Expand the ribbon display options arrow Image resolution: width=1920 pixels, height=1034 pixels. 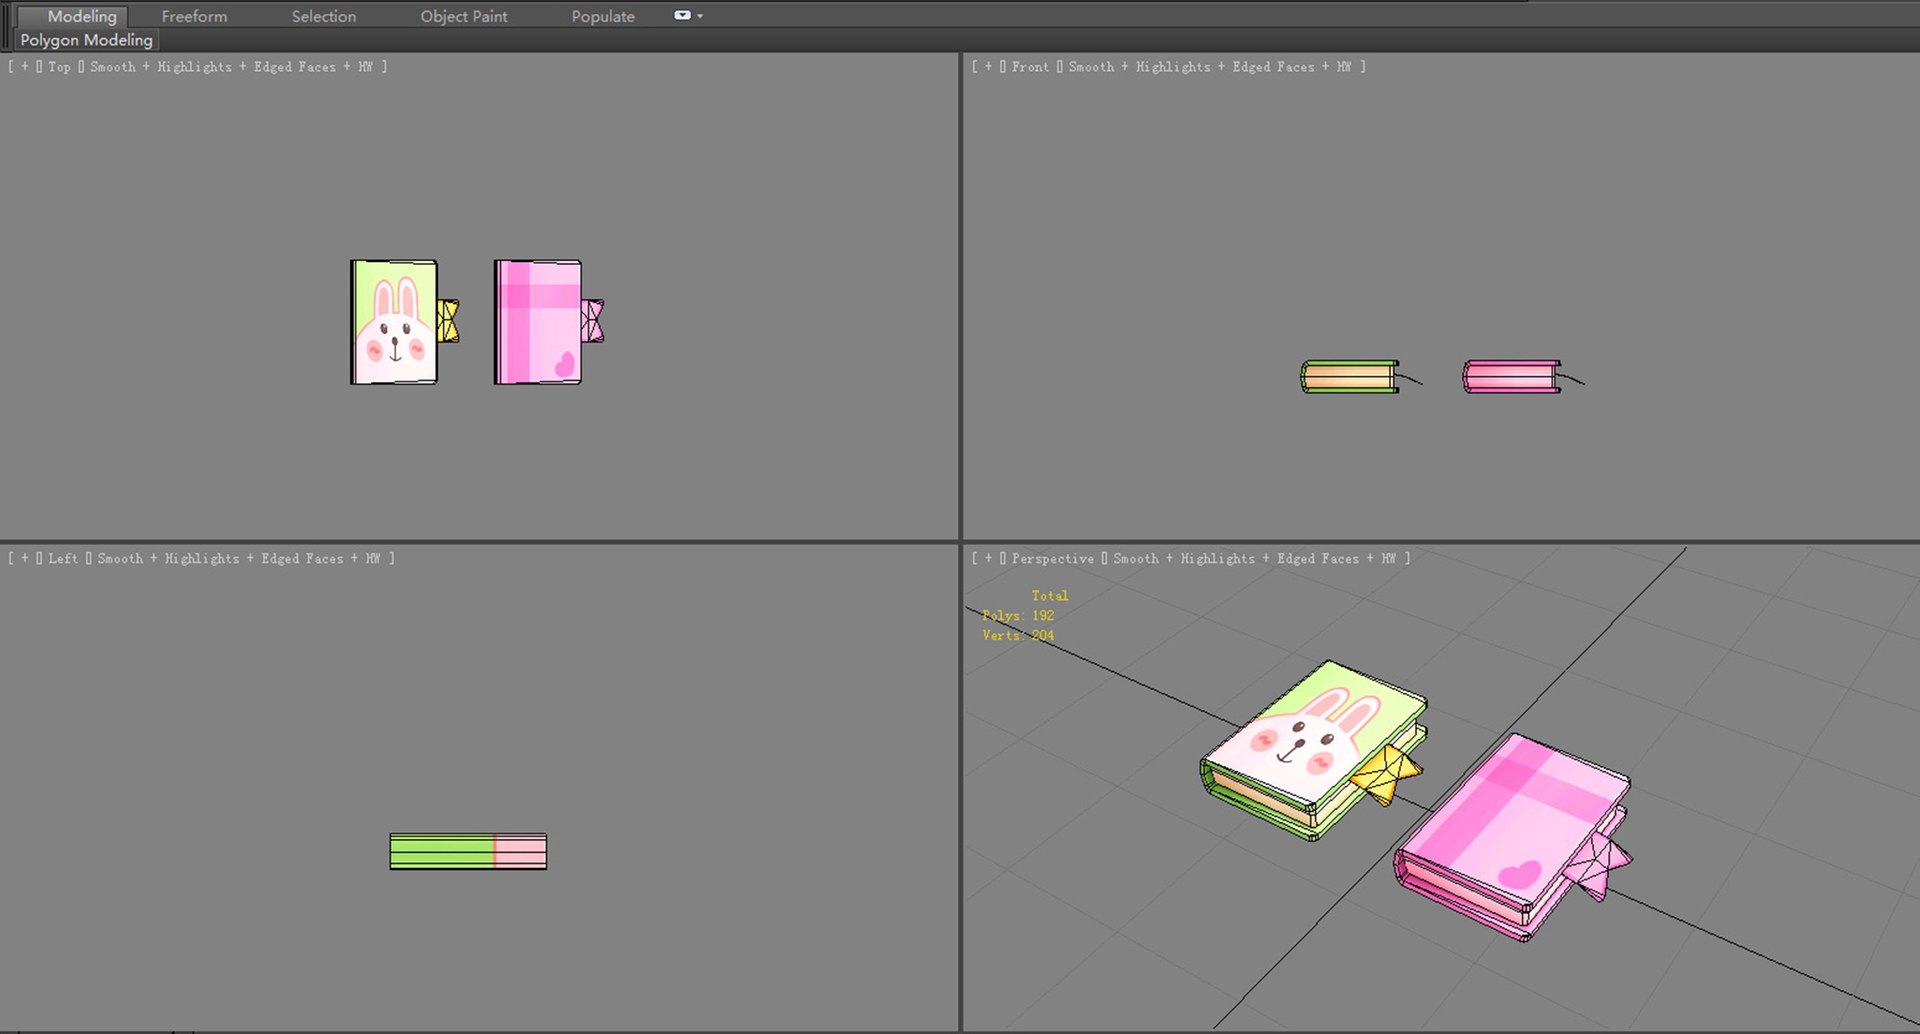point(700,16)
